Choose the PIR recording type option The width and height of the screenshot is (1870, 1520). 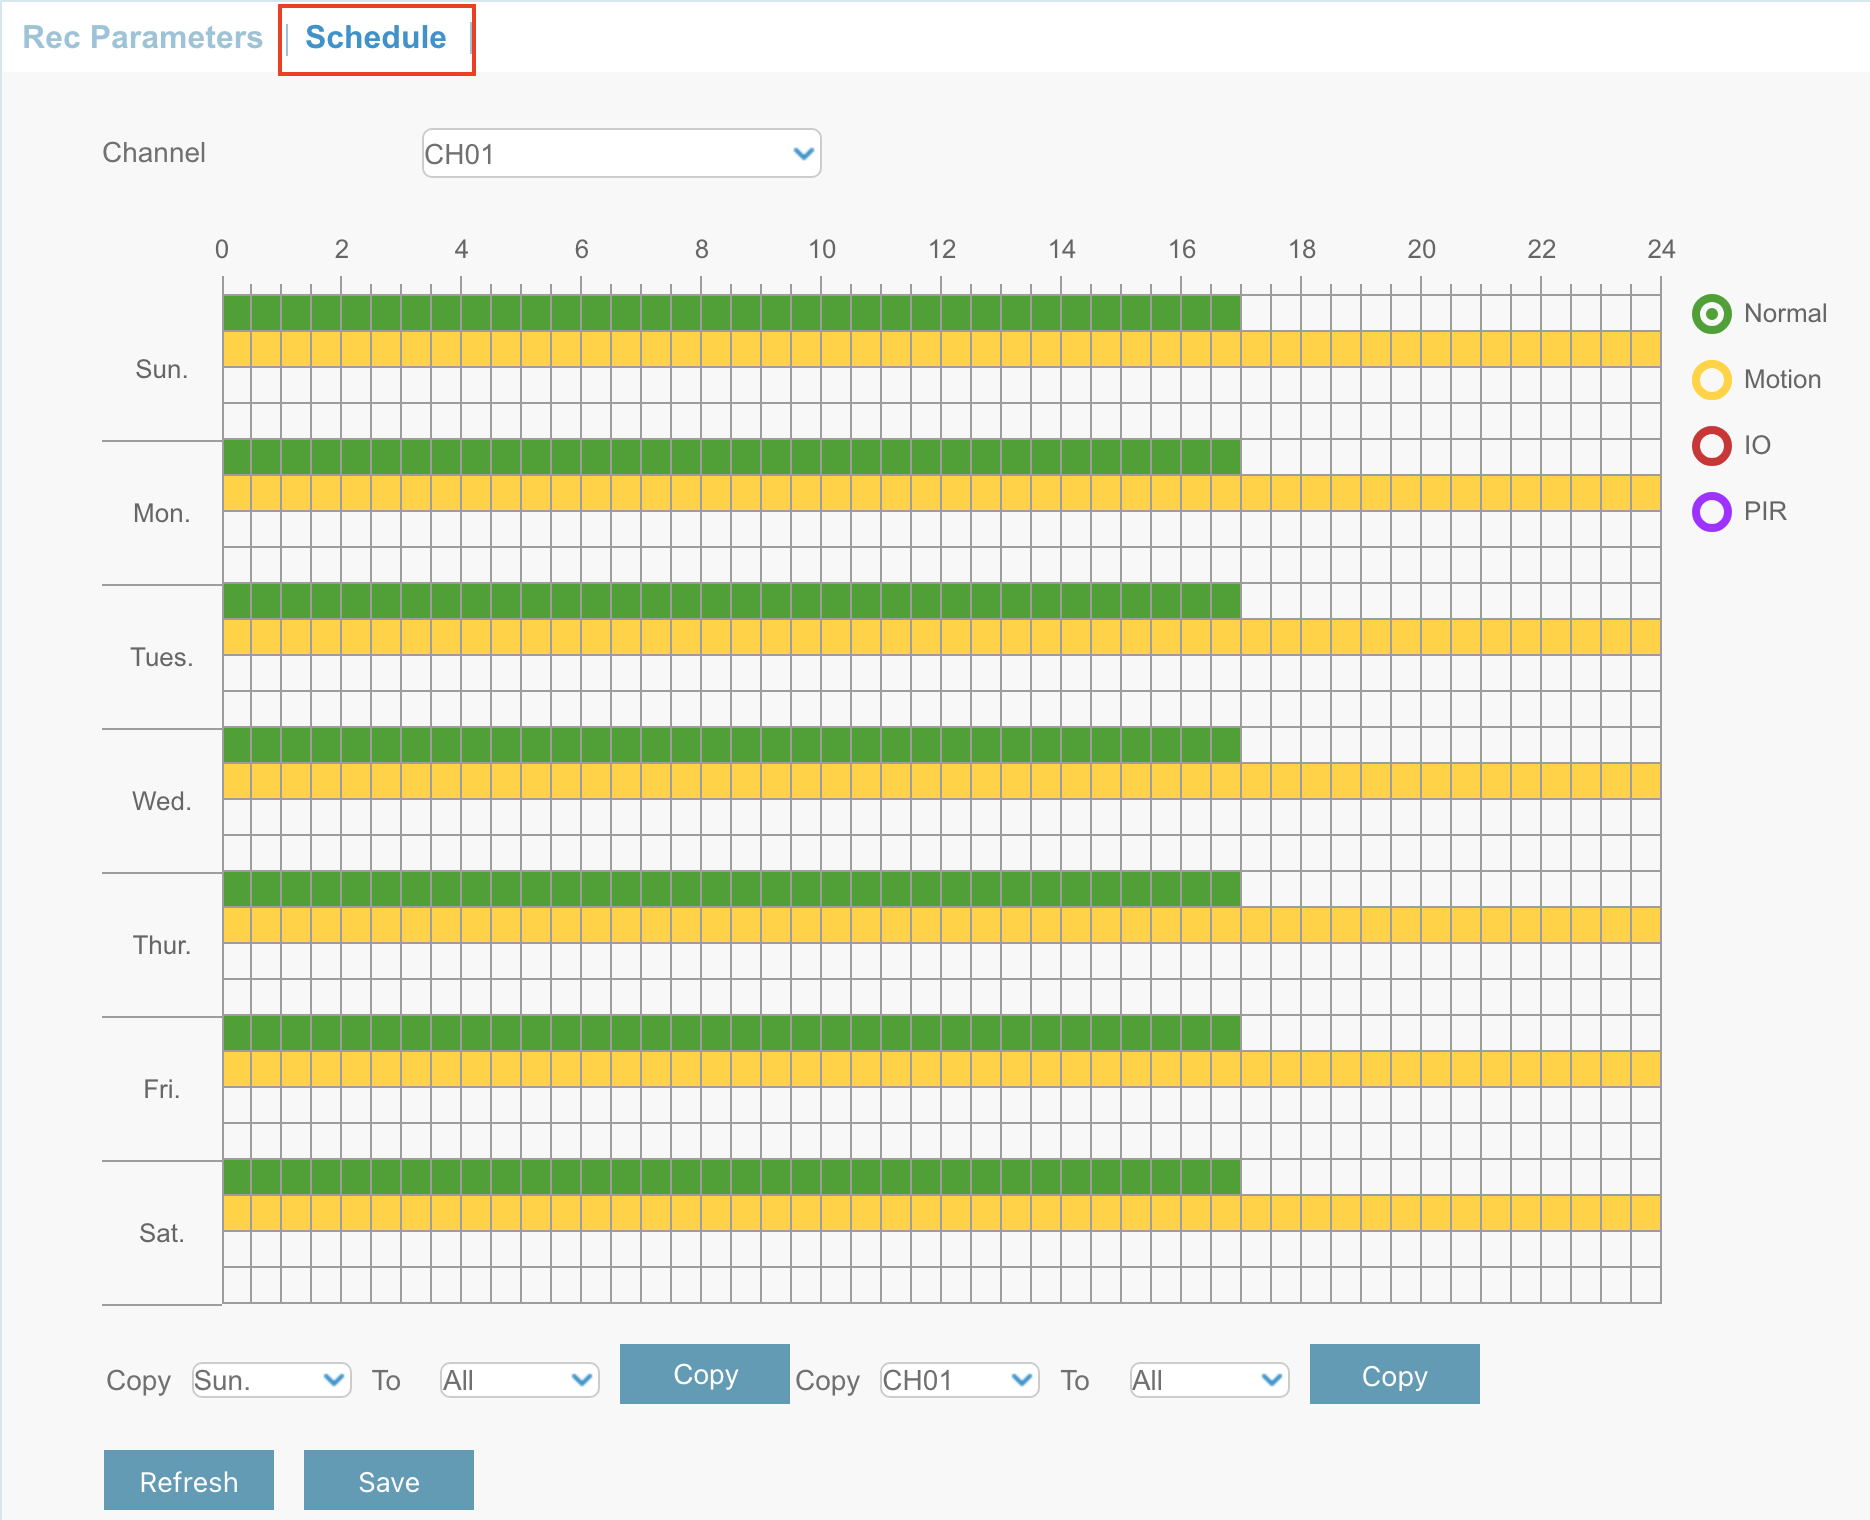1711,512
